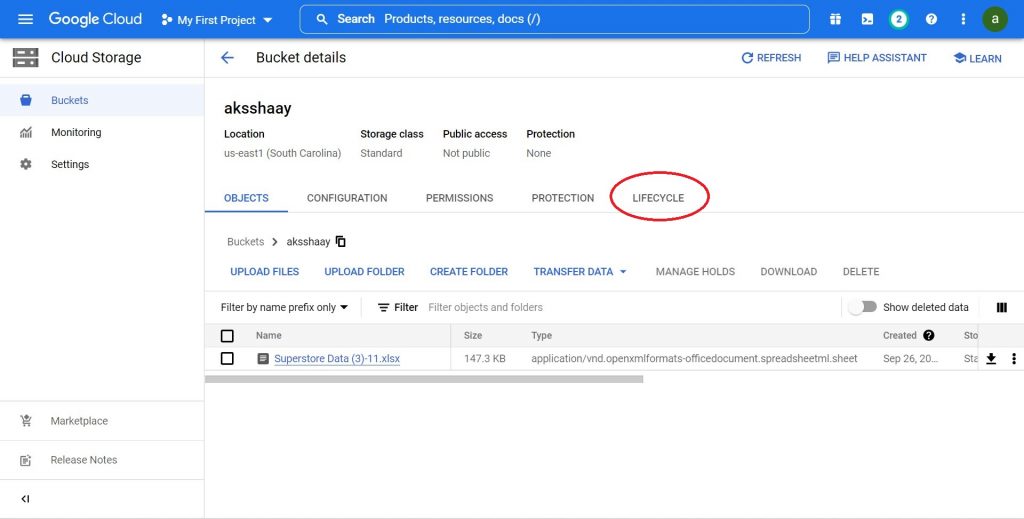Click the aksshaay breadcrumb name
Viewport: 1024px width, 519px height.
coord(308,242)
